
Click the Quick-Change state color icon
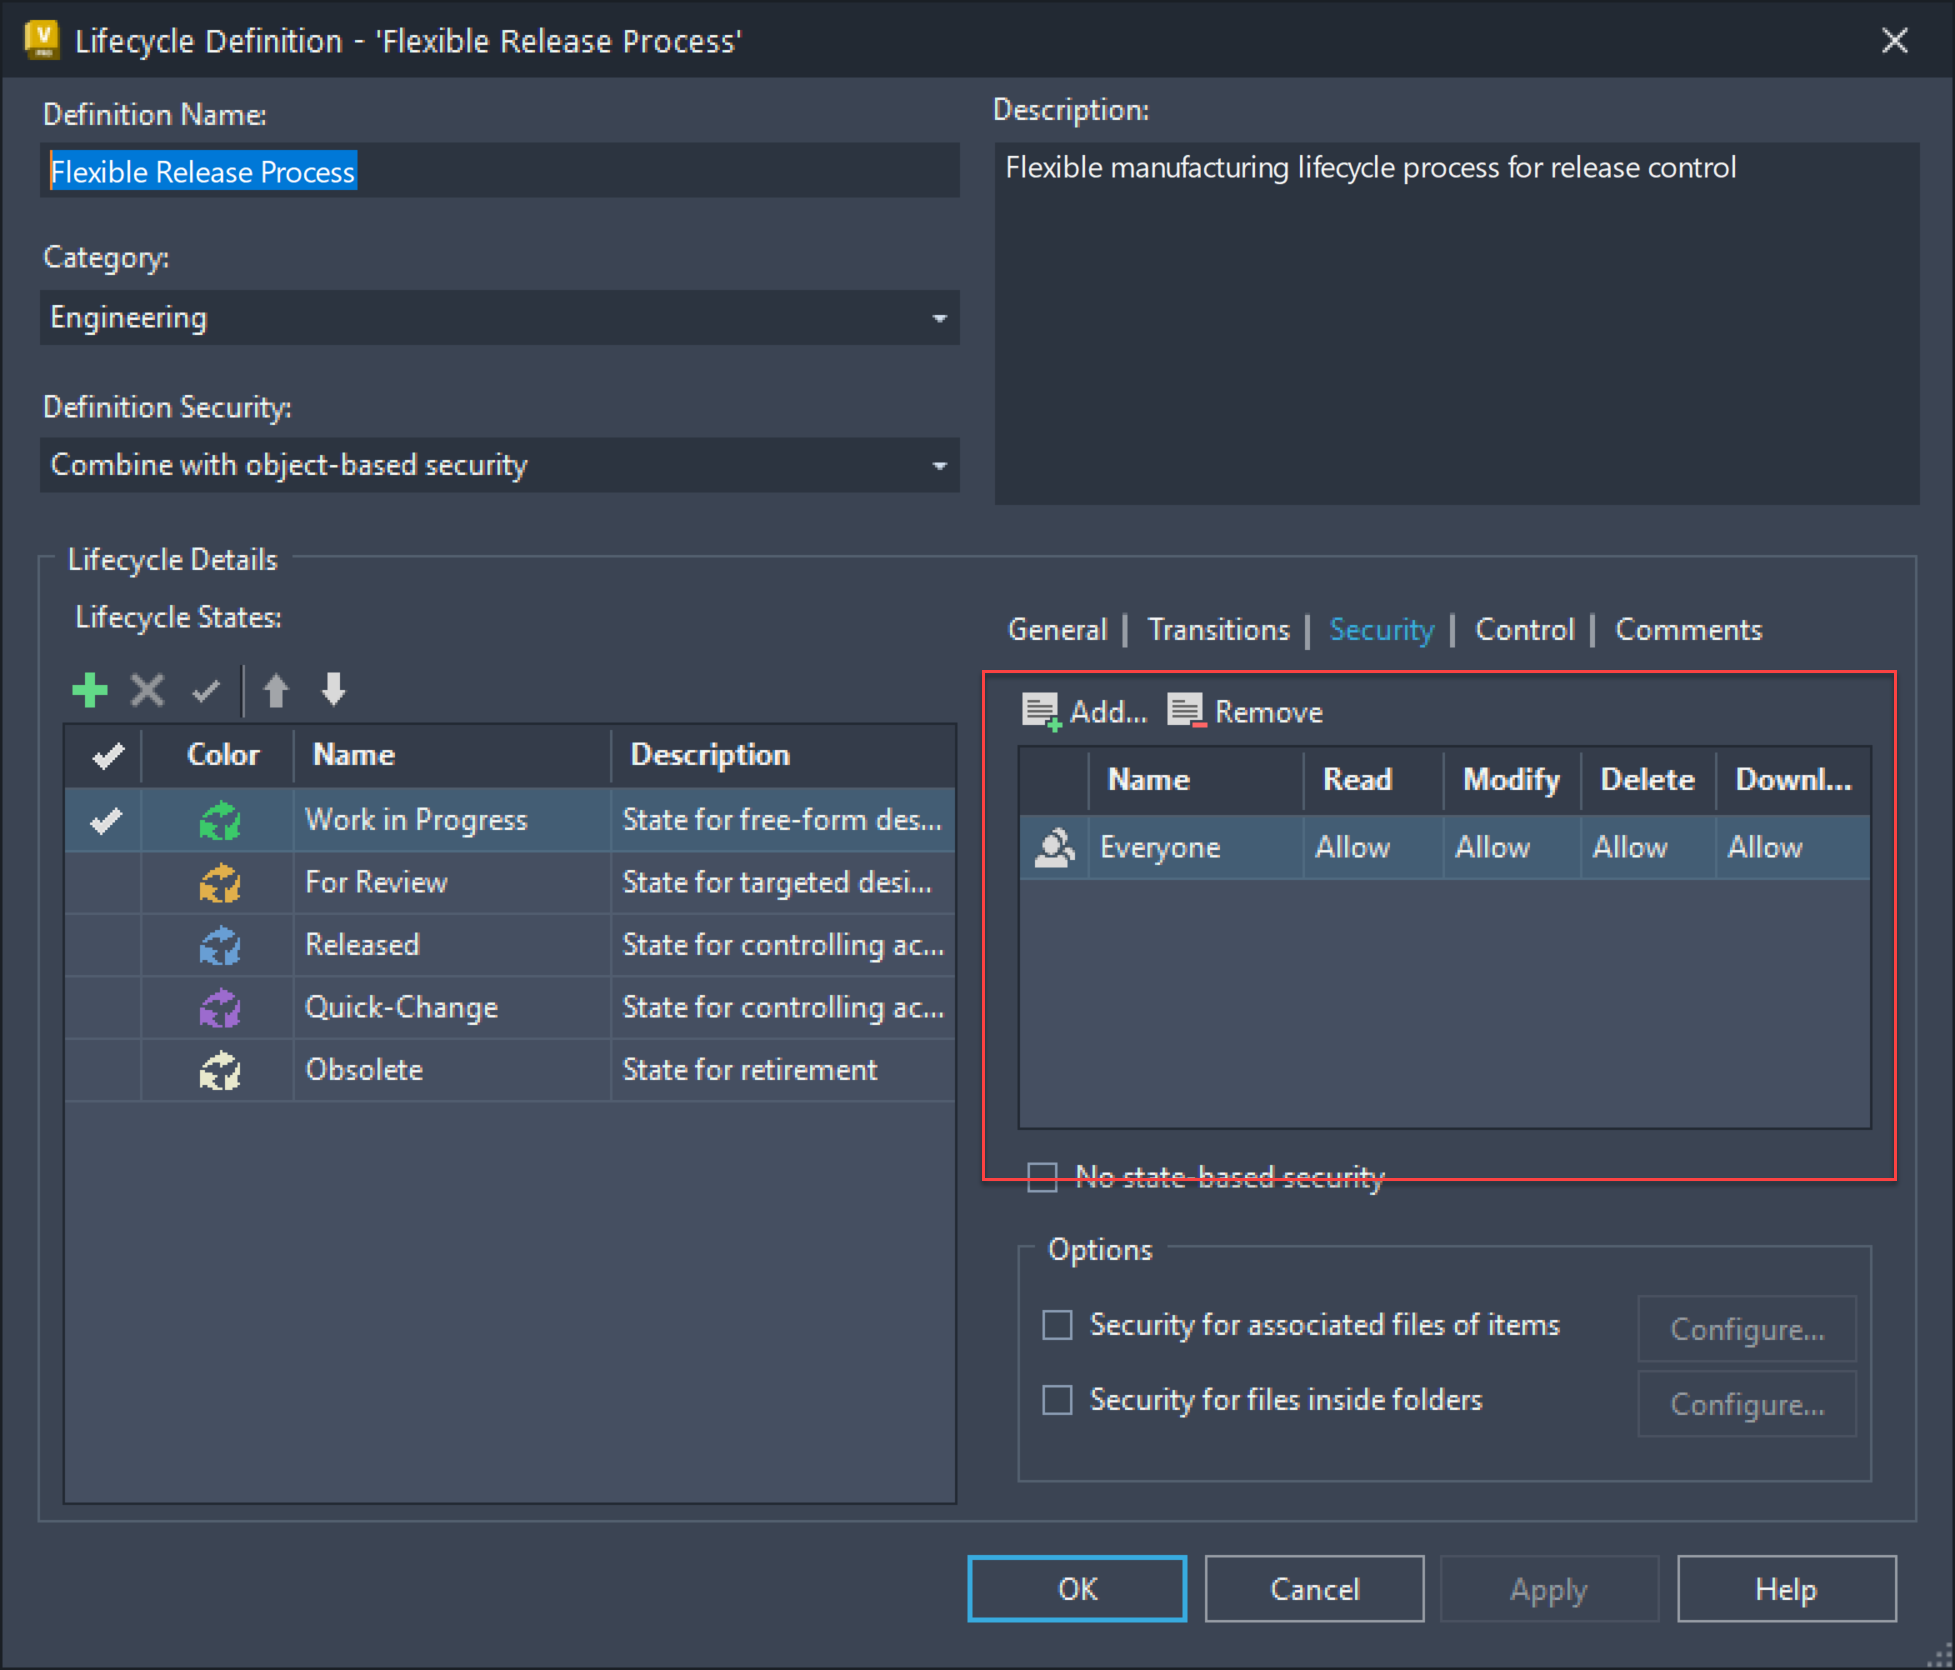[220, 1007]
